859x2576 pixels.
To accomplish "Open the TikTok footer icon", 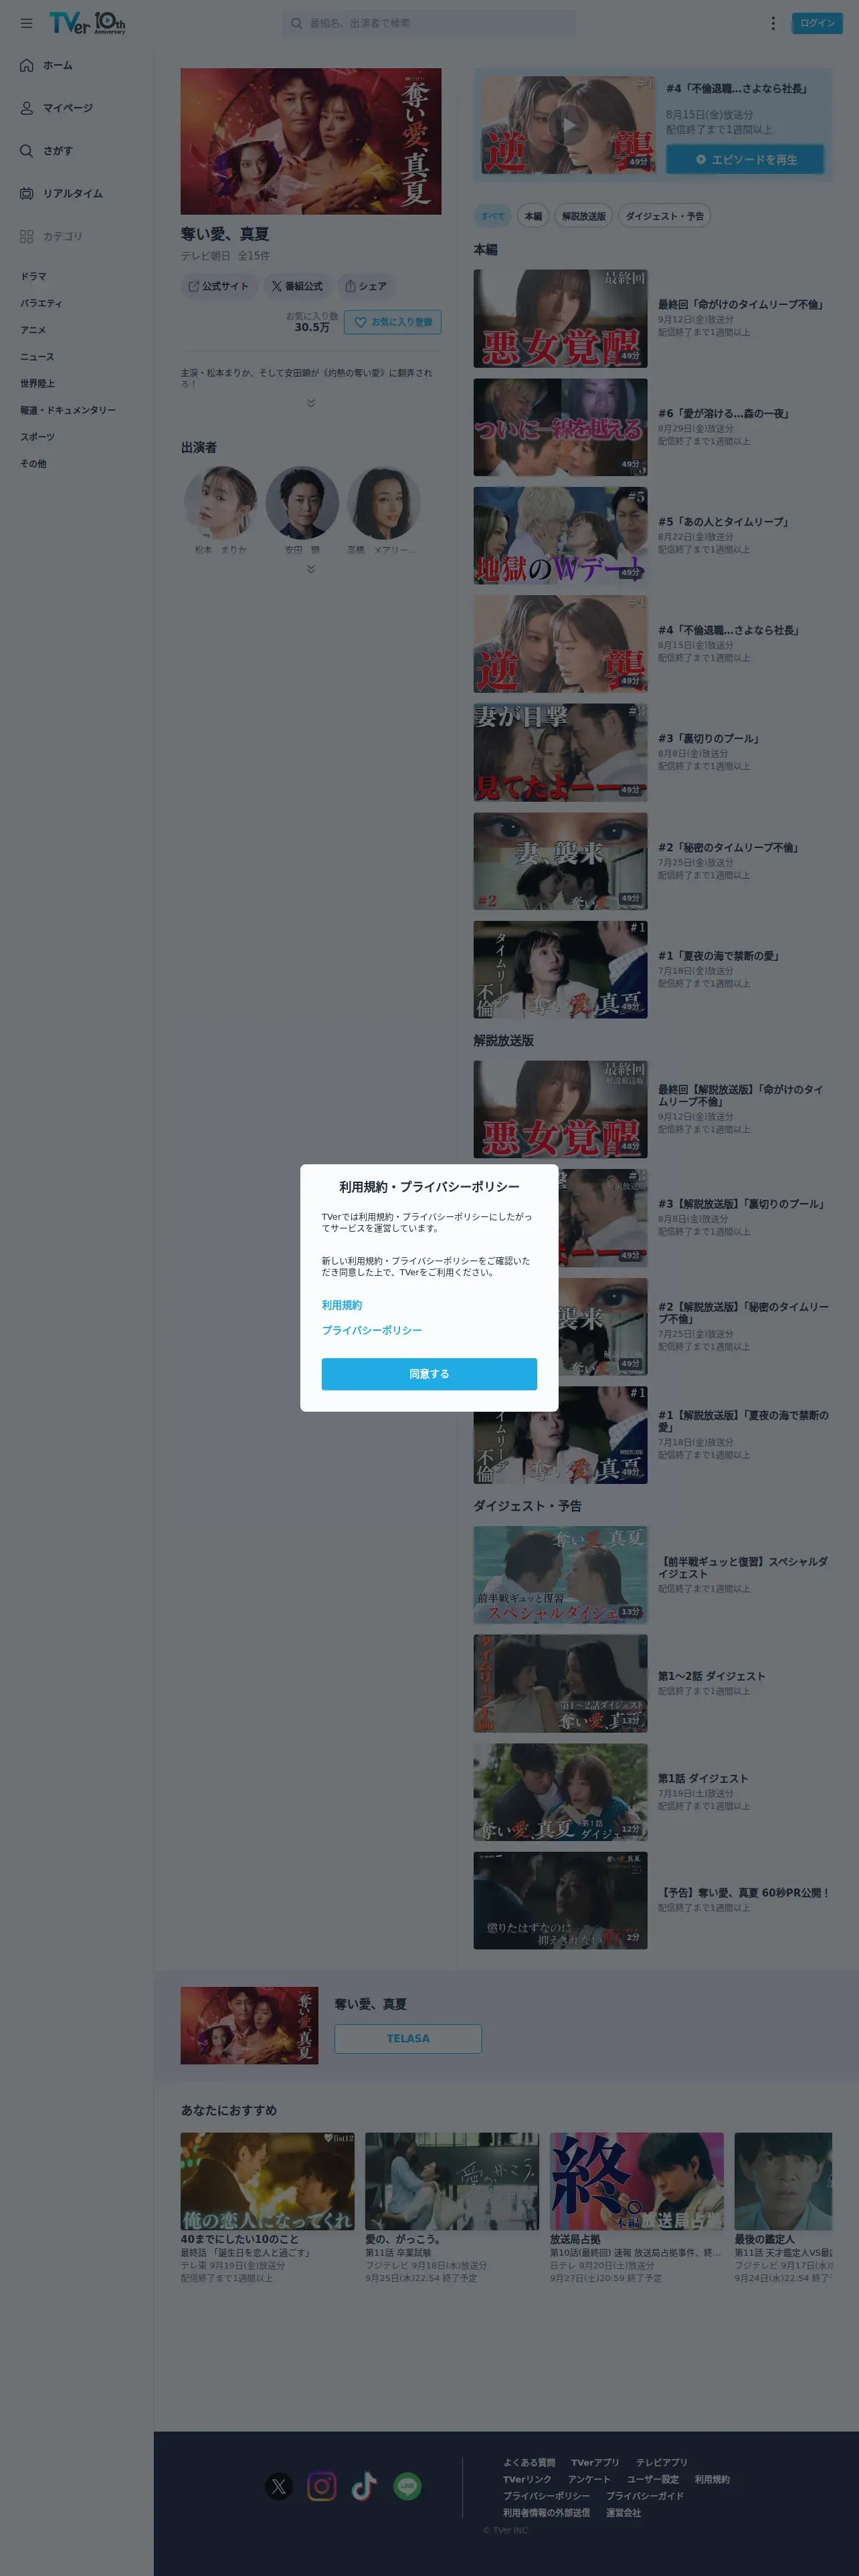I will click(364, 2486).
